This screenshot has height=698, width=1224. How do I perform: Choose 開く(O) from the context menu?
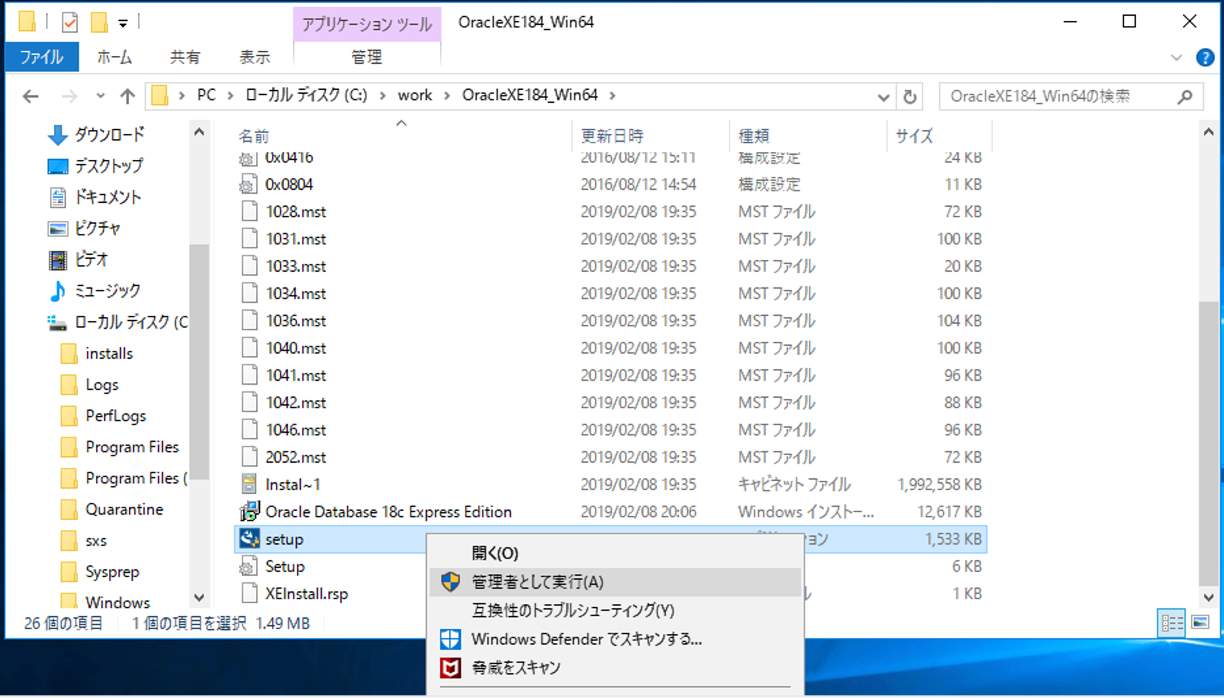click(x=615, y=553)
